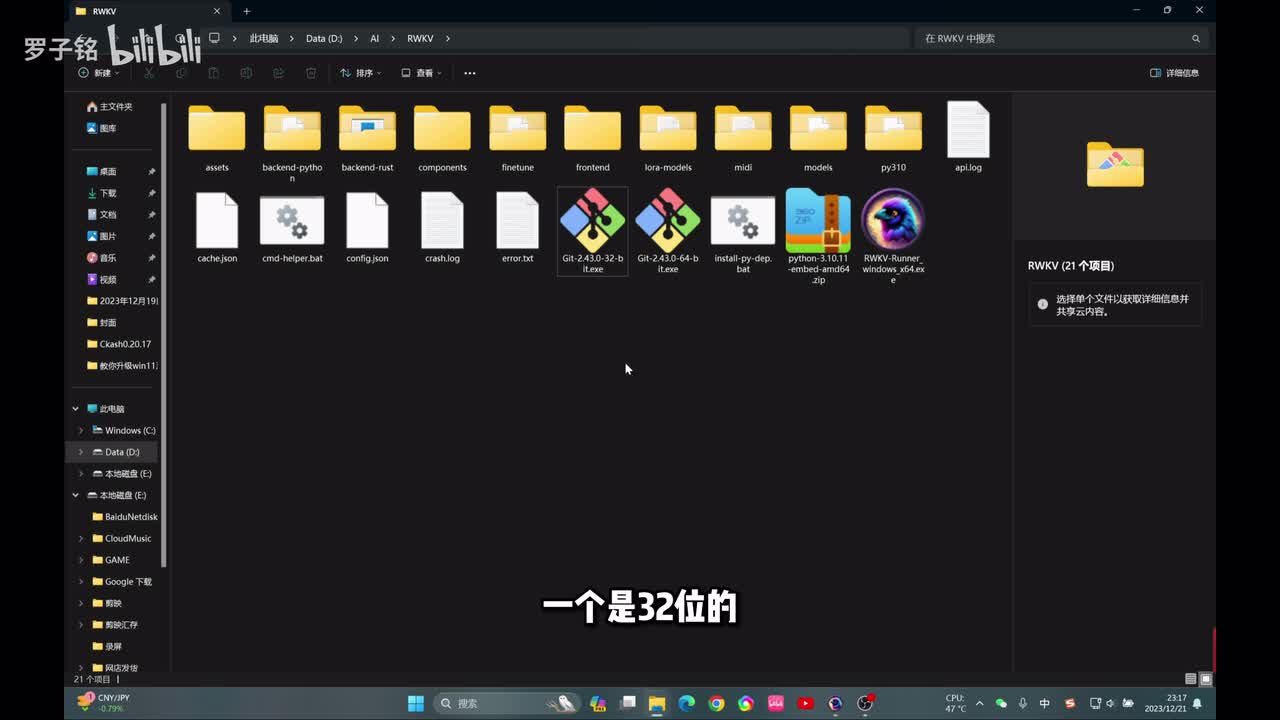Switch to details list view in status bar
Viewport: 1280px width, 720px height.
tap(1190, 679)
